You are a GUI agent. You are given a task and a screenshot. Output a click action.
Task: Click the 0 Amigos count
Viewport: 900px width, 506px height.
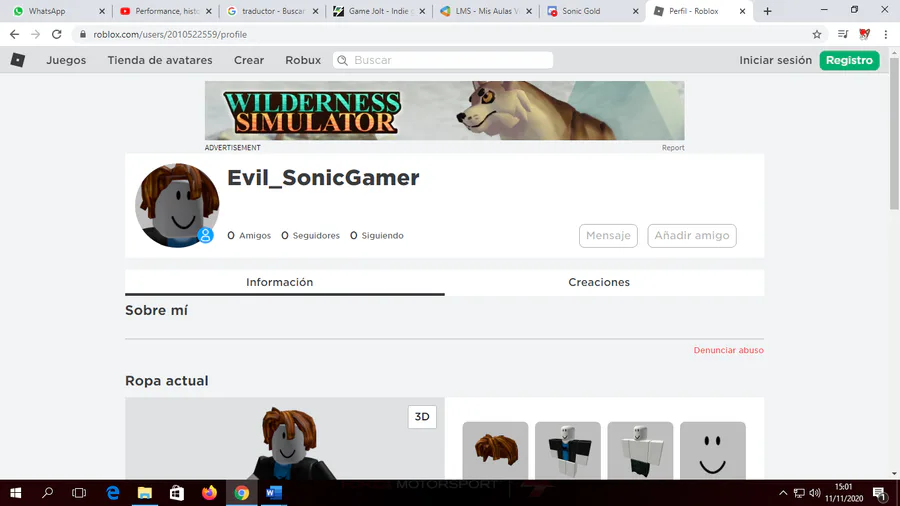tap(249, 236)
